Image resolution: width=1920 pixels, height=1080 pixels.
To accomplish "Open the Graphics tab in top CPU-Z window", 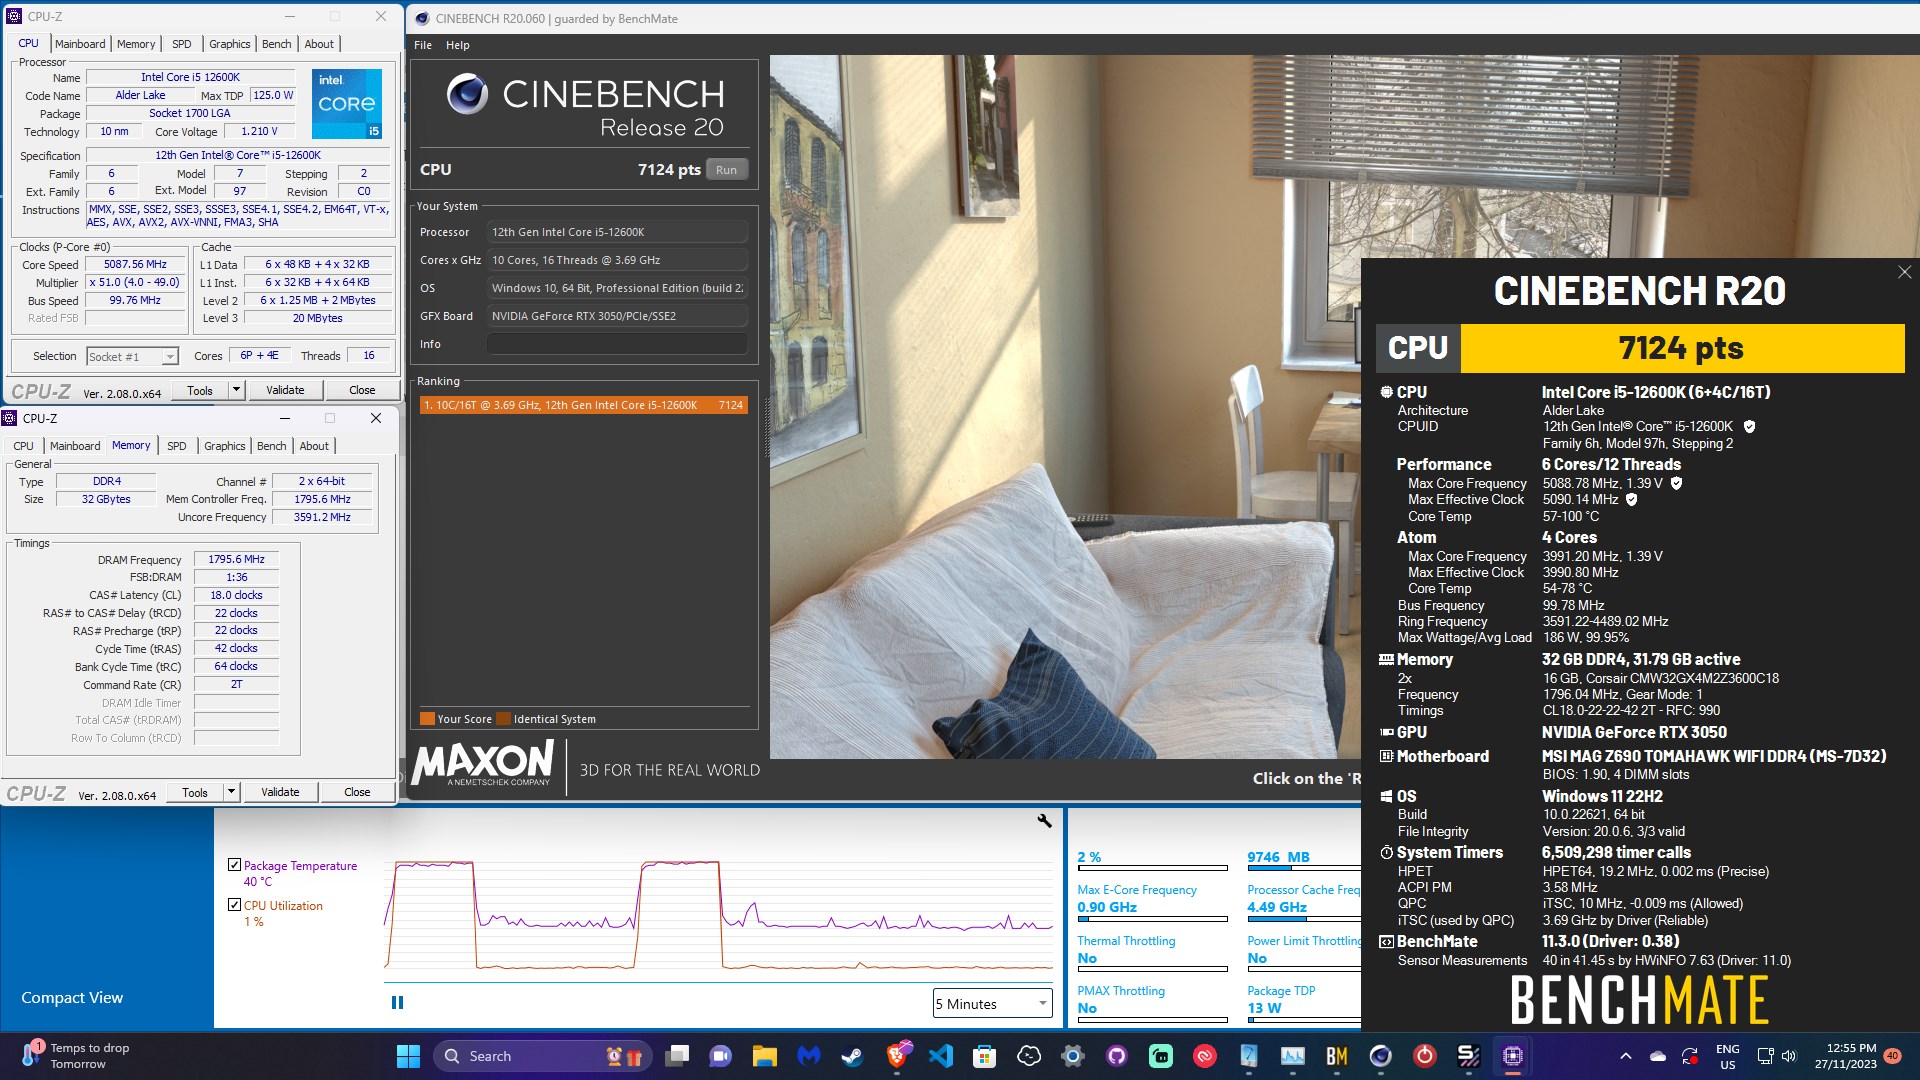I will (x=229, y=44).
